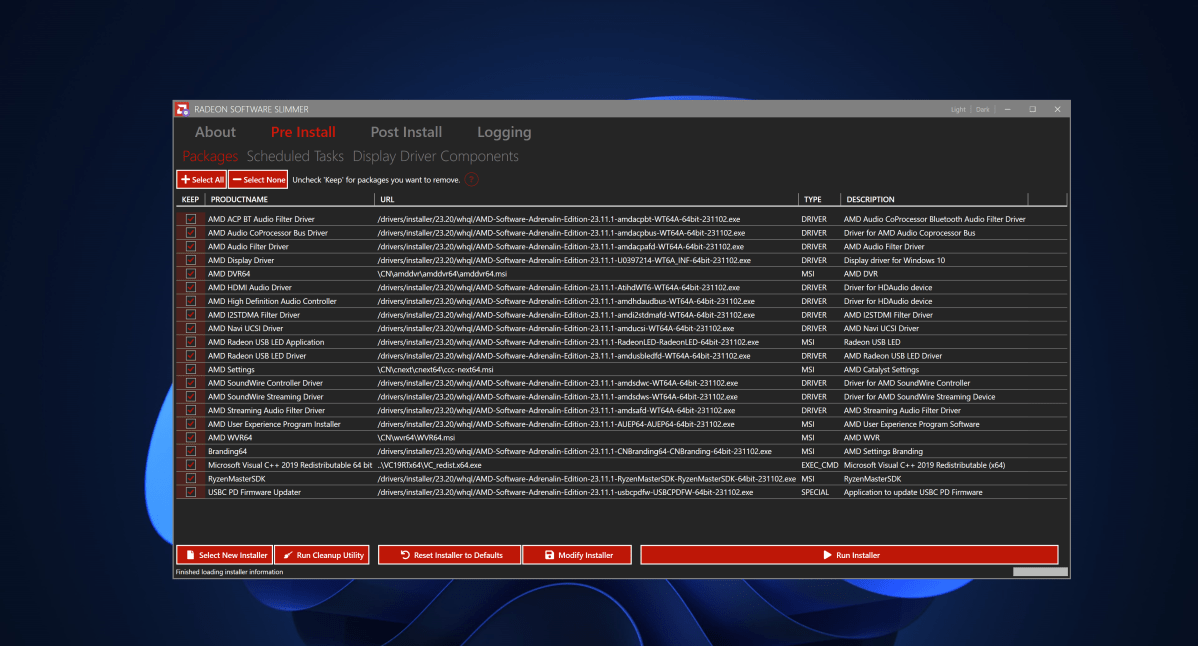This screenshot has width=1198, height=646.
Task: Click the Select None button
Action: point(258,179)
